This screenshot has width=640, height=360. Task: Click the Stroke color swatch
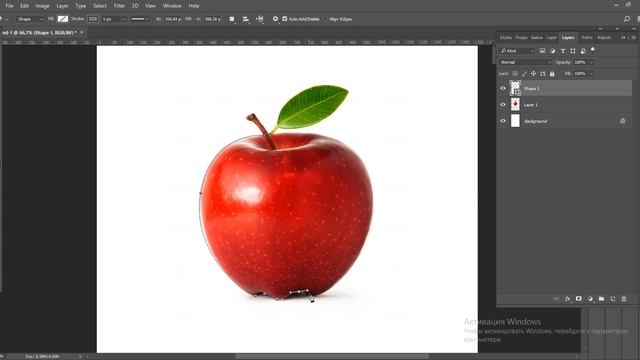pos(93,19)
